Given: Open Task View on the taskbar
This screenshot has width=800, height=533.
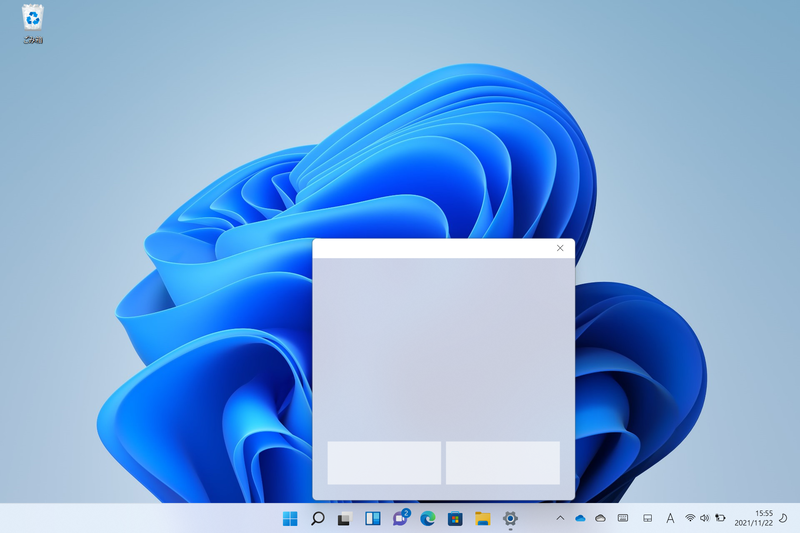Looking at the screenshot, I should (345, 519).
